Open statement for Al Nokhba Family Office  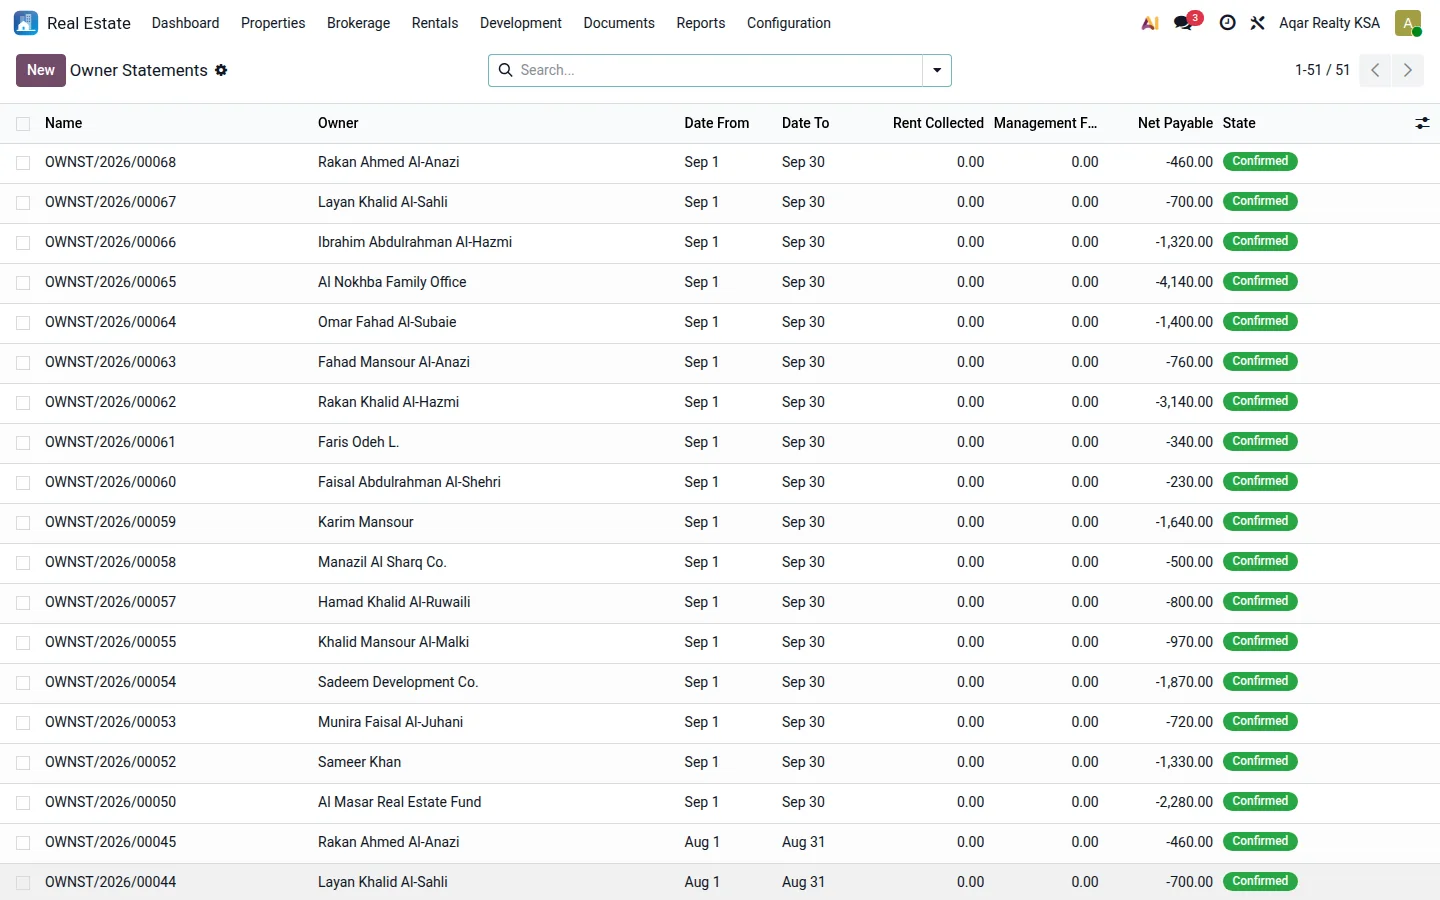click(x=392, y=282)
